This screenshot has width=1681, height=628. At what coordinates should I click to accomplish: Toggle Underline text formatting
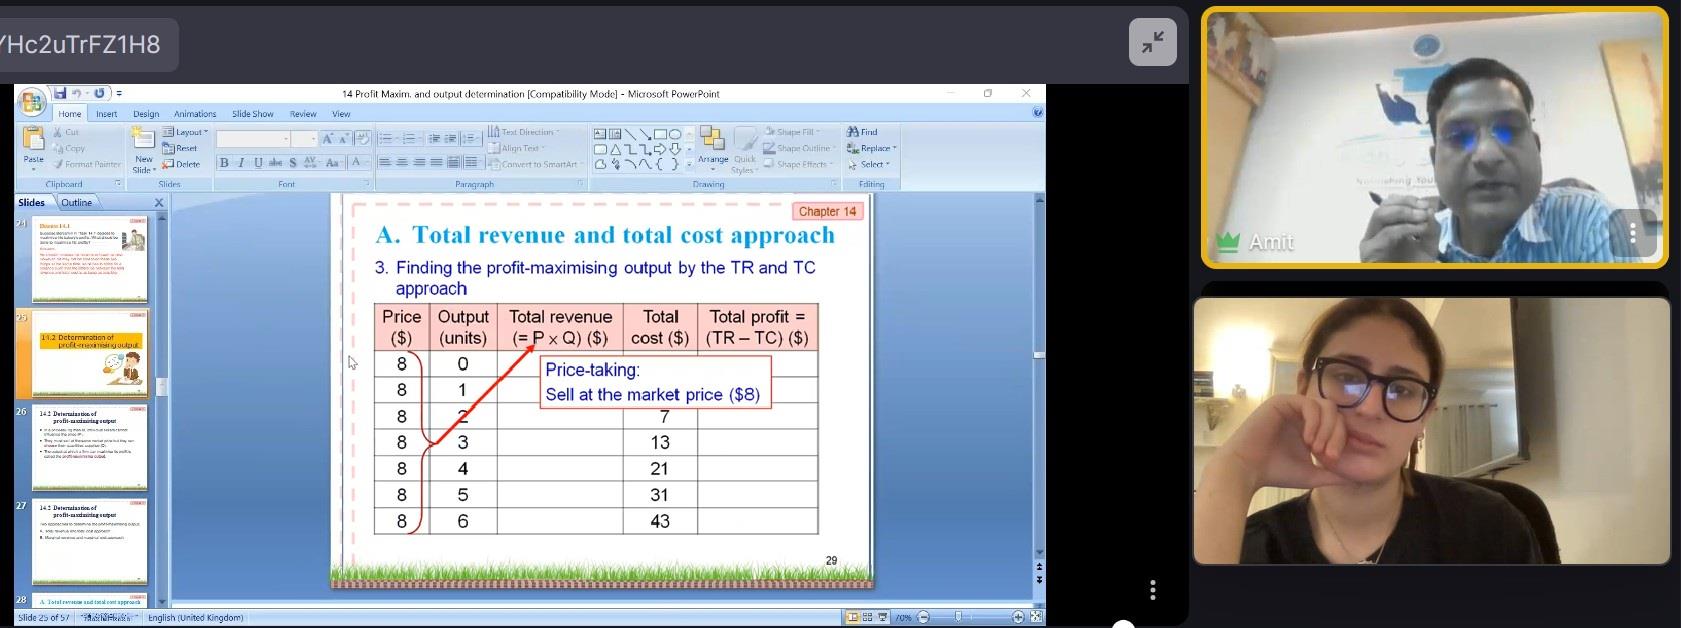click(258, 163)
